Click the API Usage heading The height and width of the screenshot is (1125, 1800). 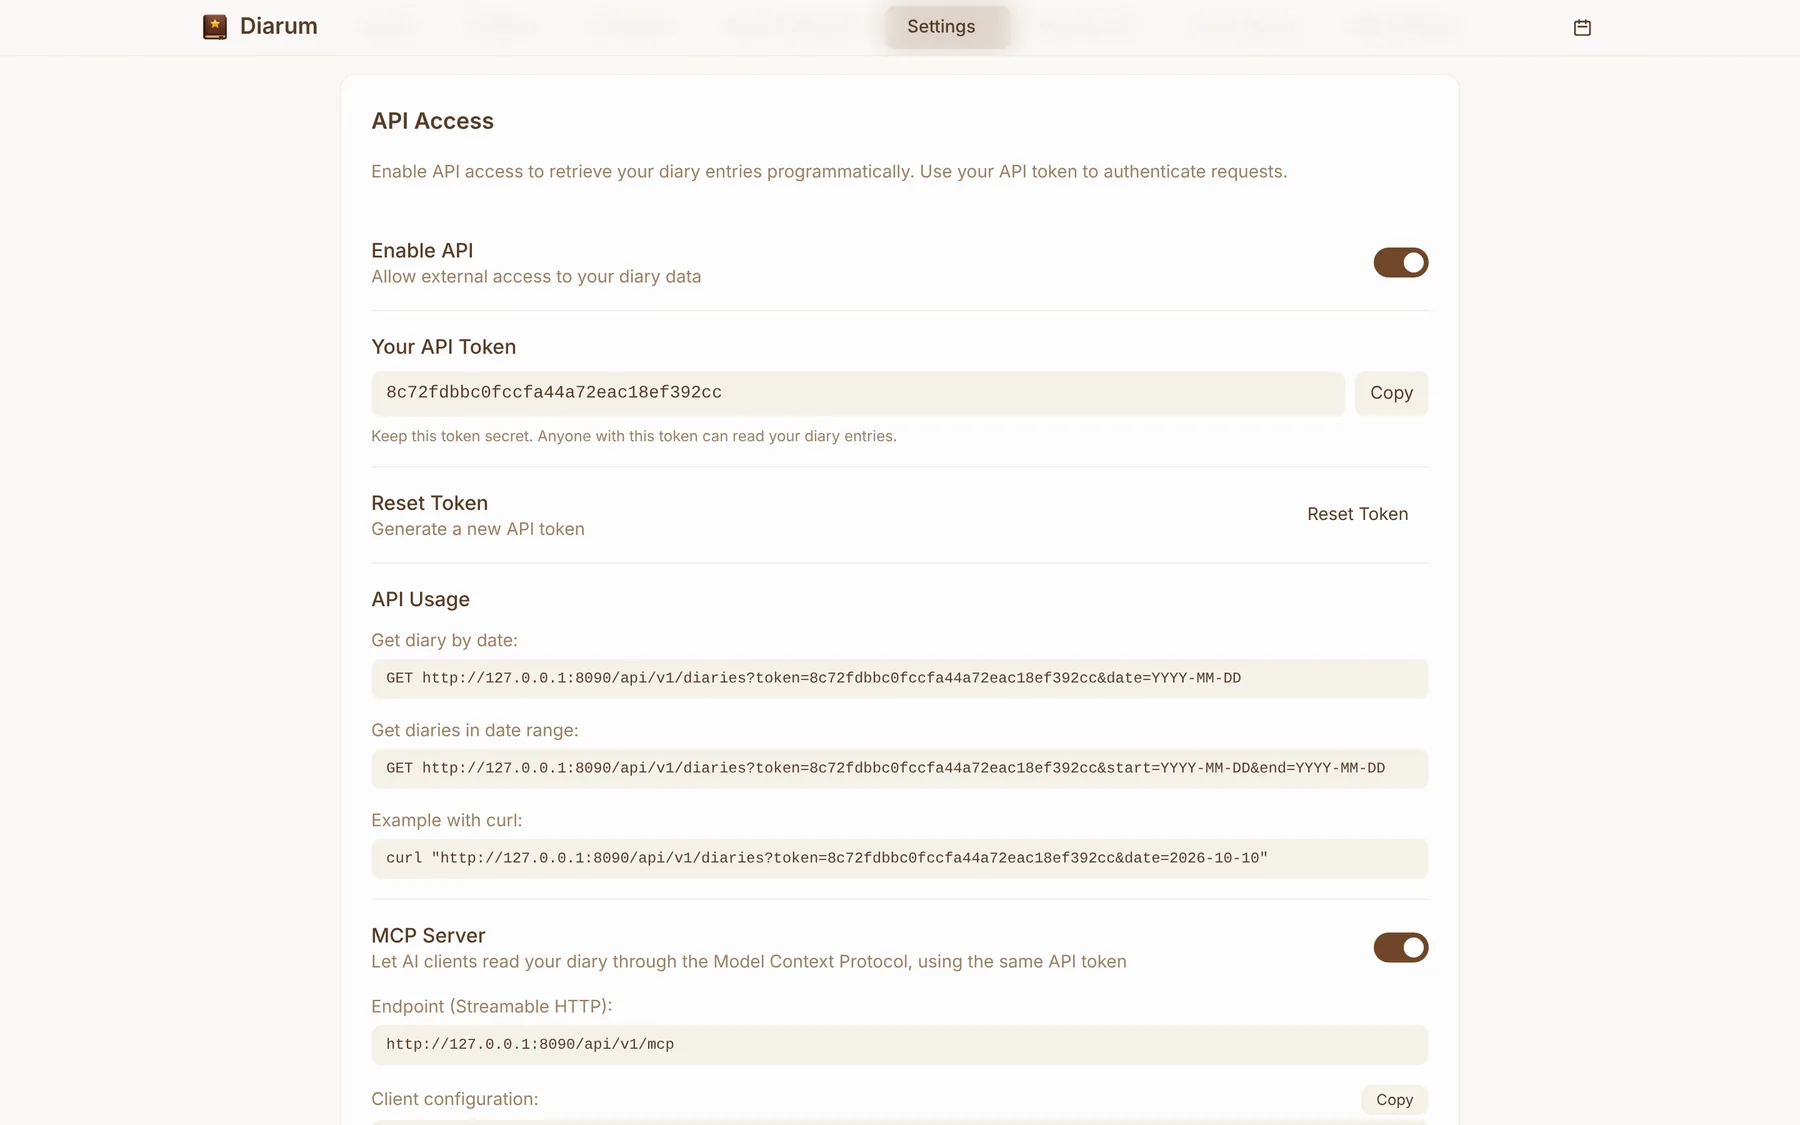420,600
